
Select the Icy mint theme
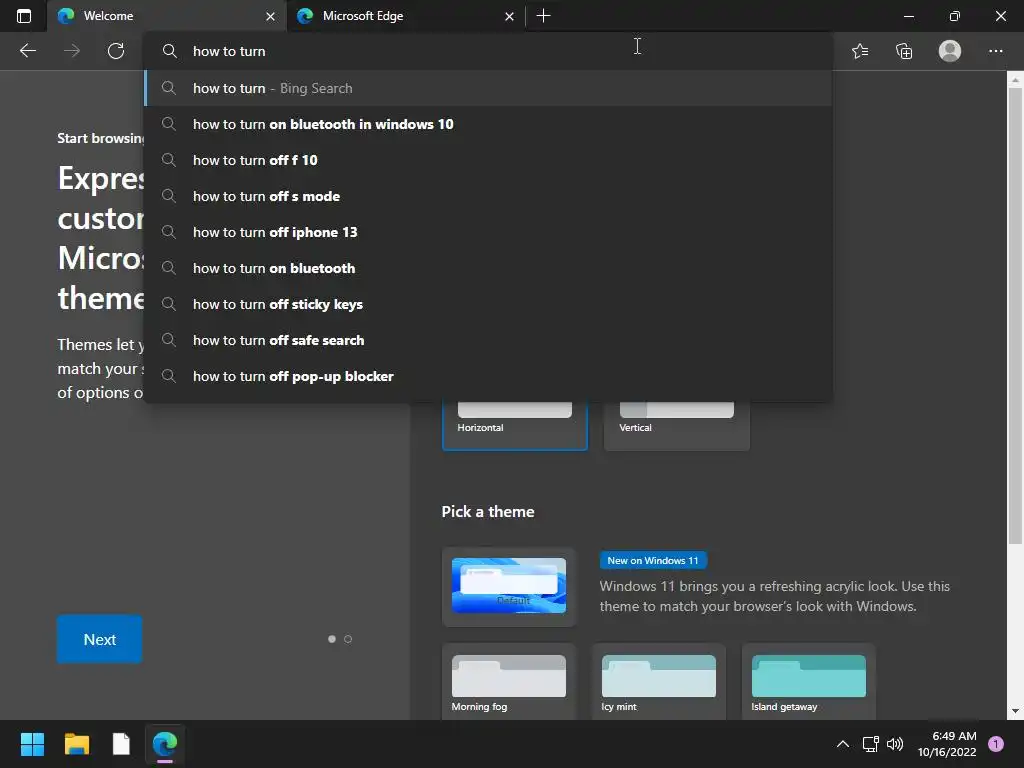pos(658,682)
